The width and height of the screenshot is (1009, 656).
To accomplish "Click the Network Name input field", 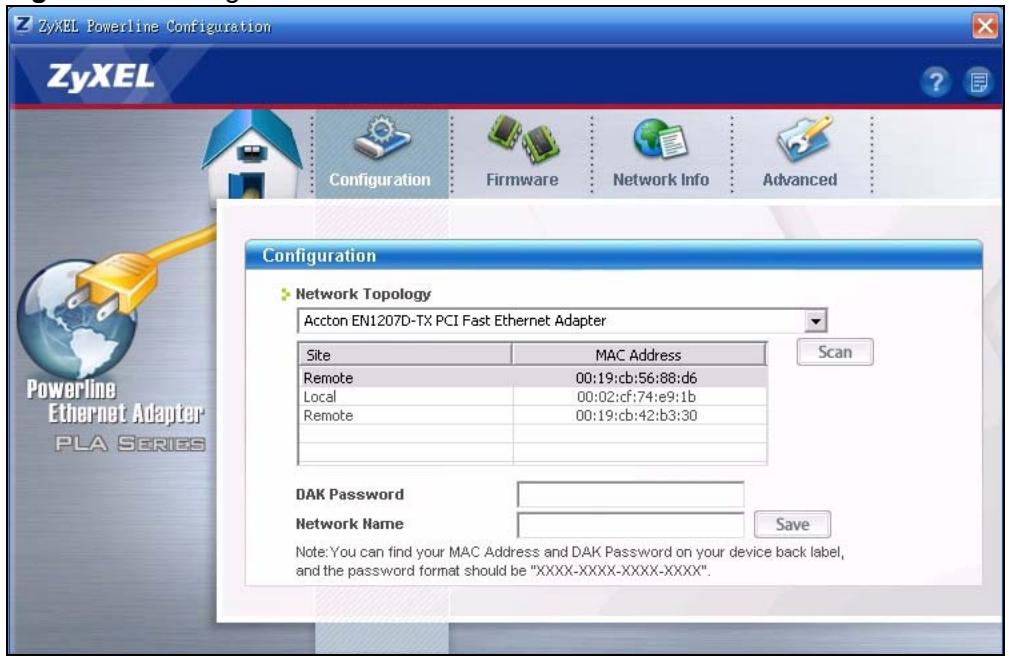I will tap(631, 525).
